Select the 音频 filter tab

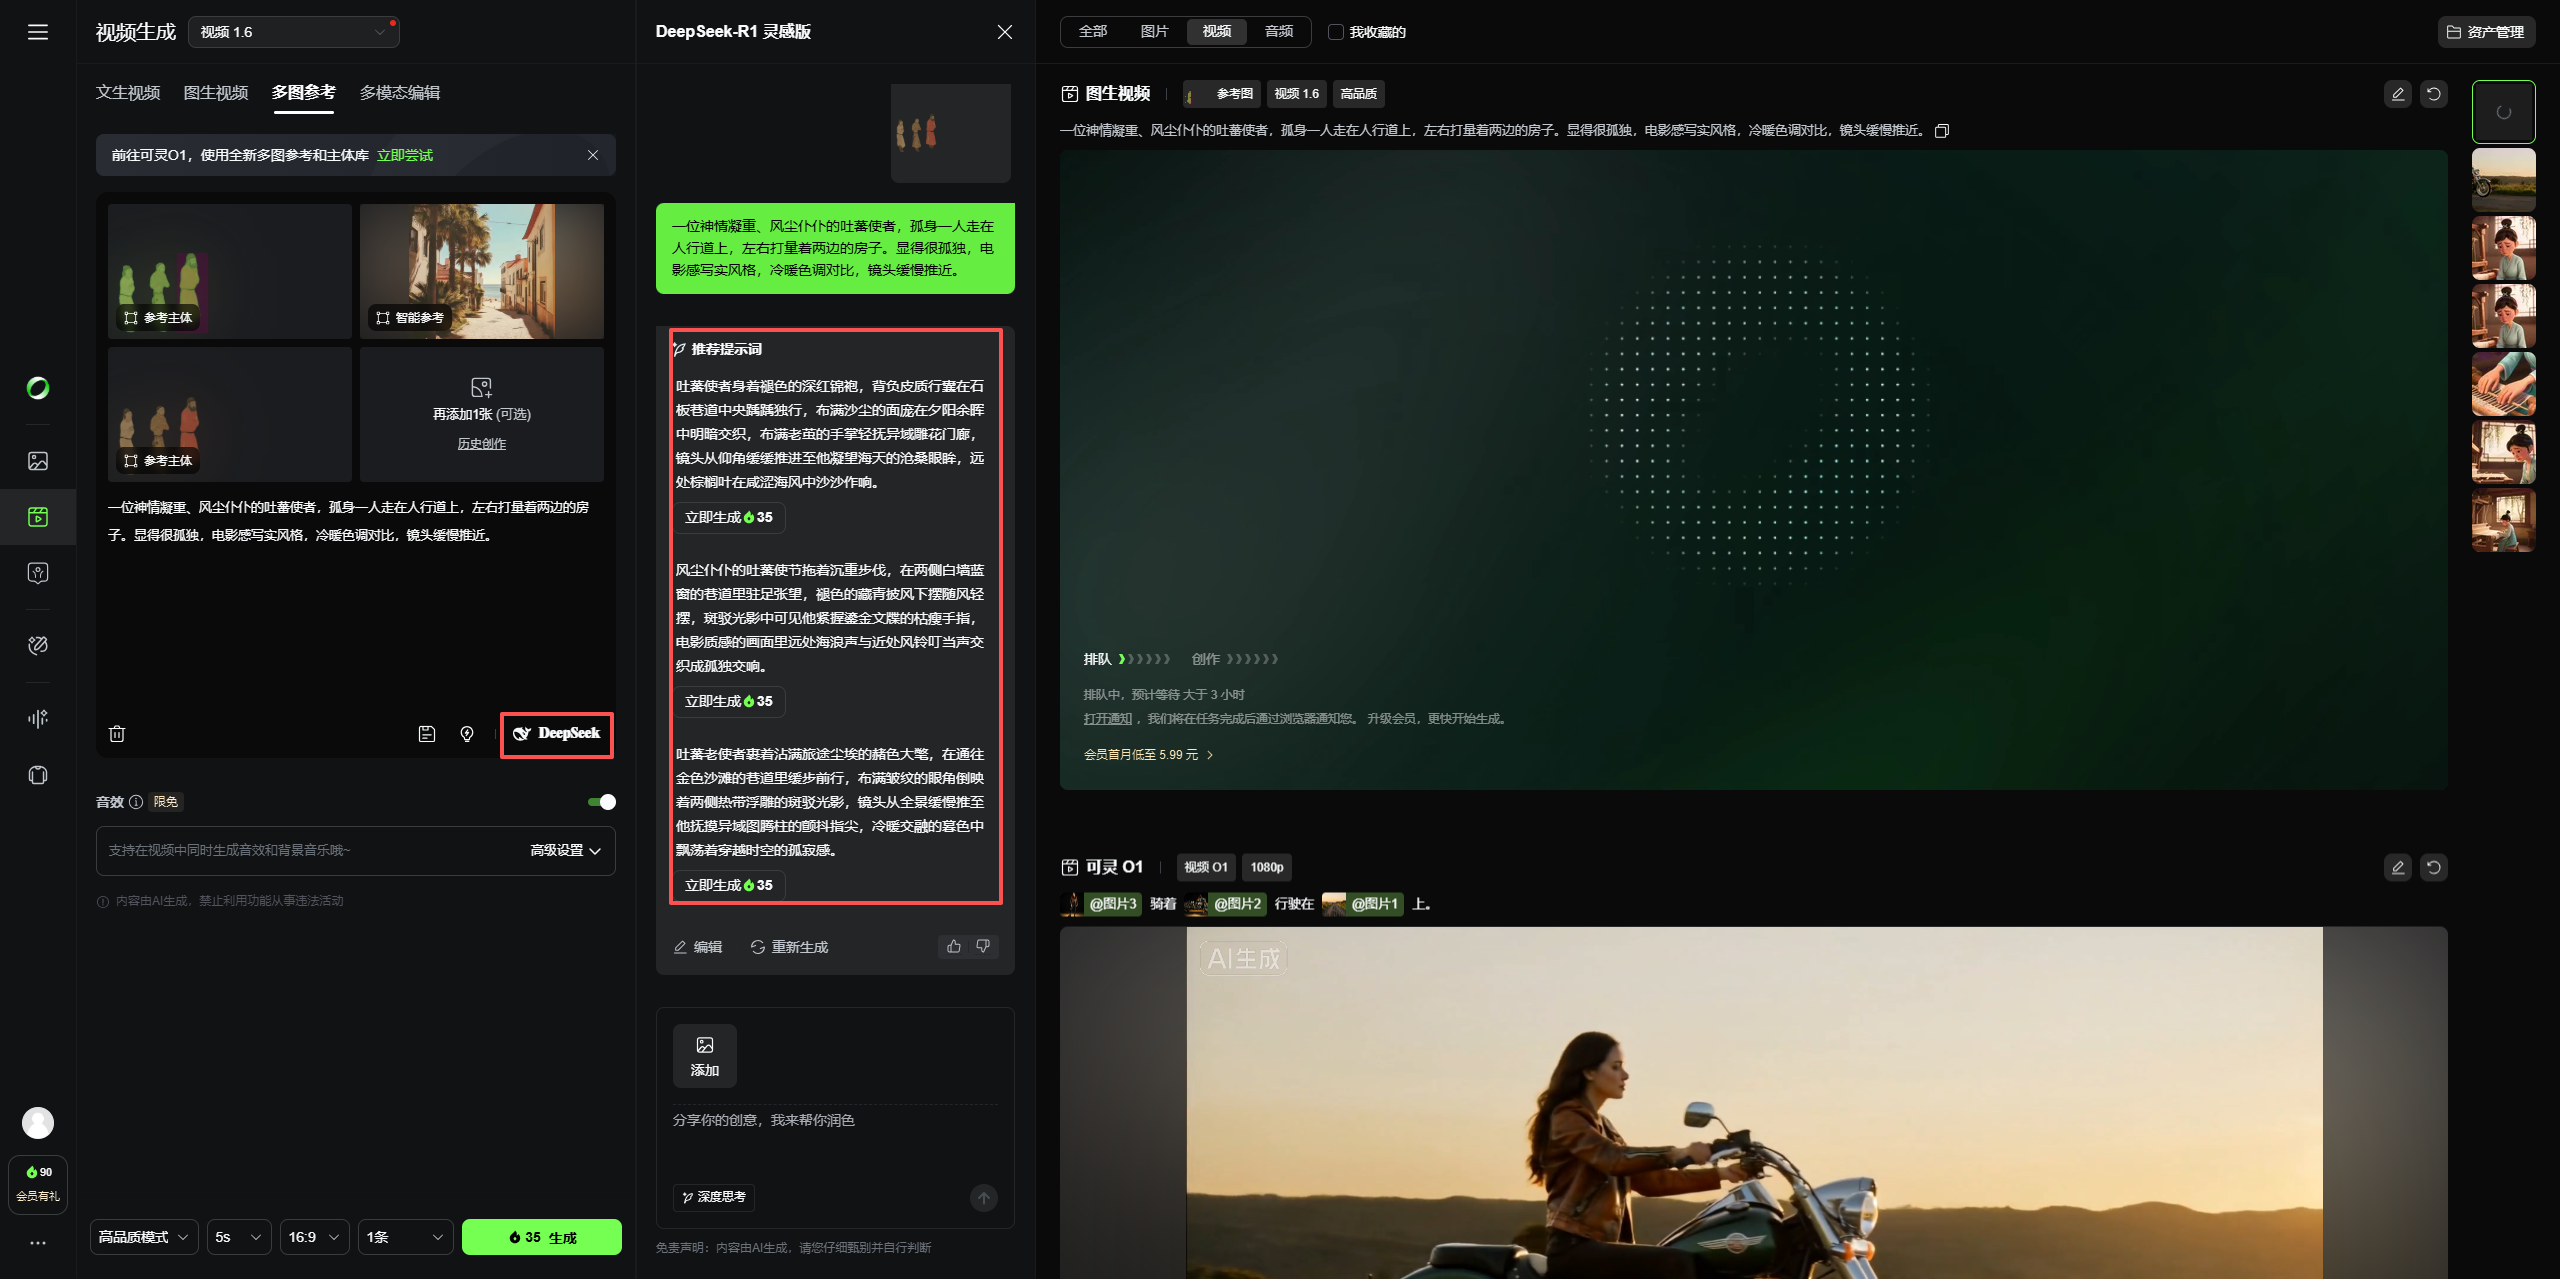click(1279, 32)
